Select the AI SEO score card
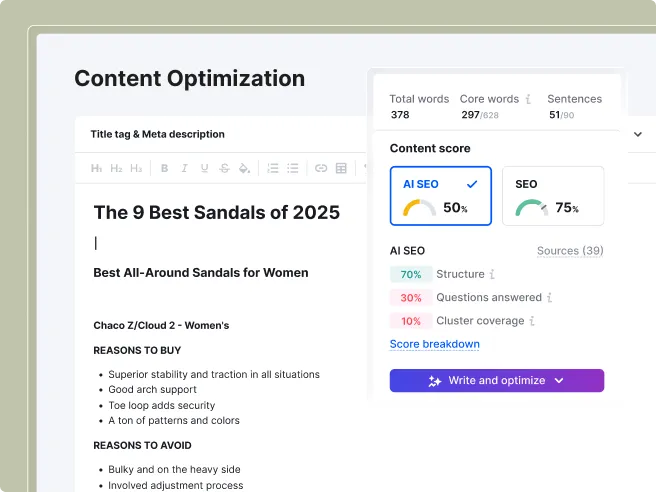 [x=441, y=196]
